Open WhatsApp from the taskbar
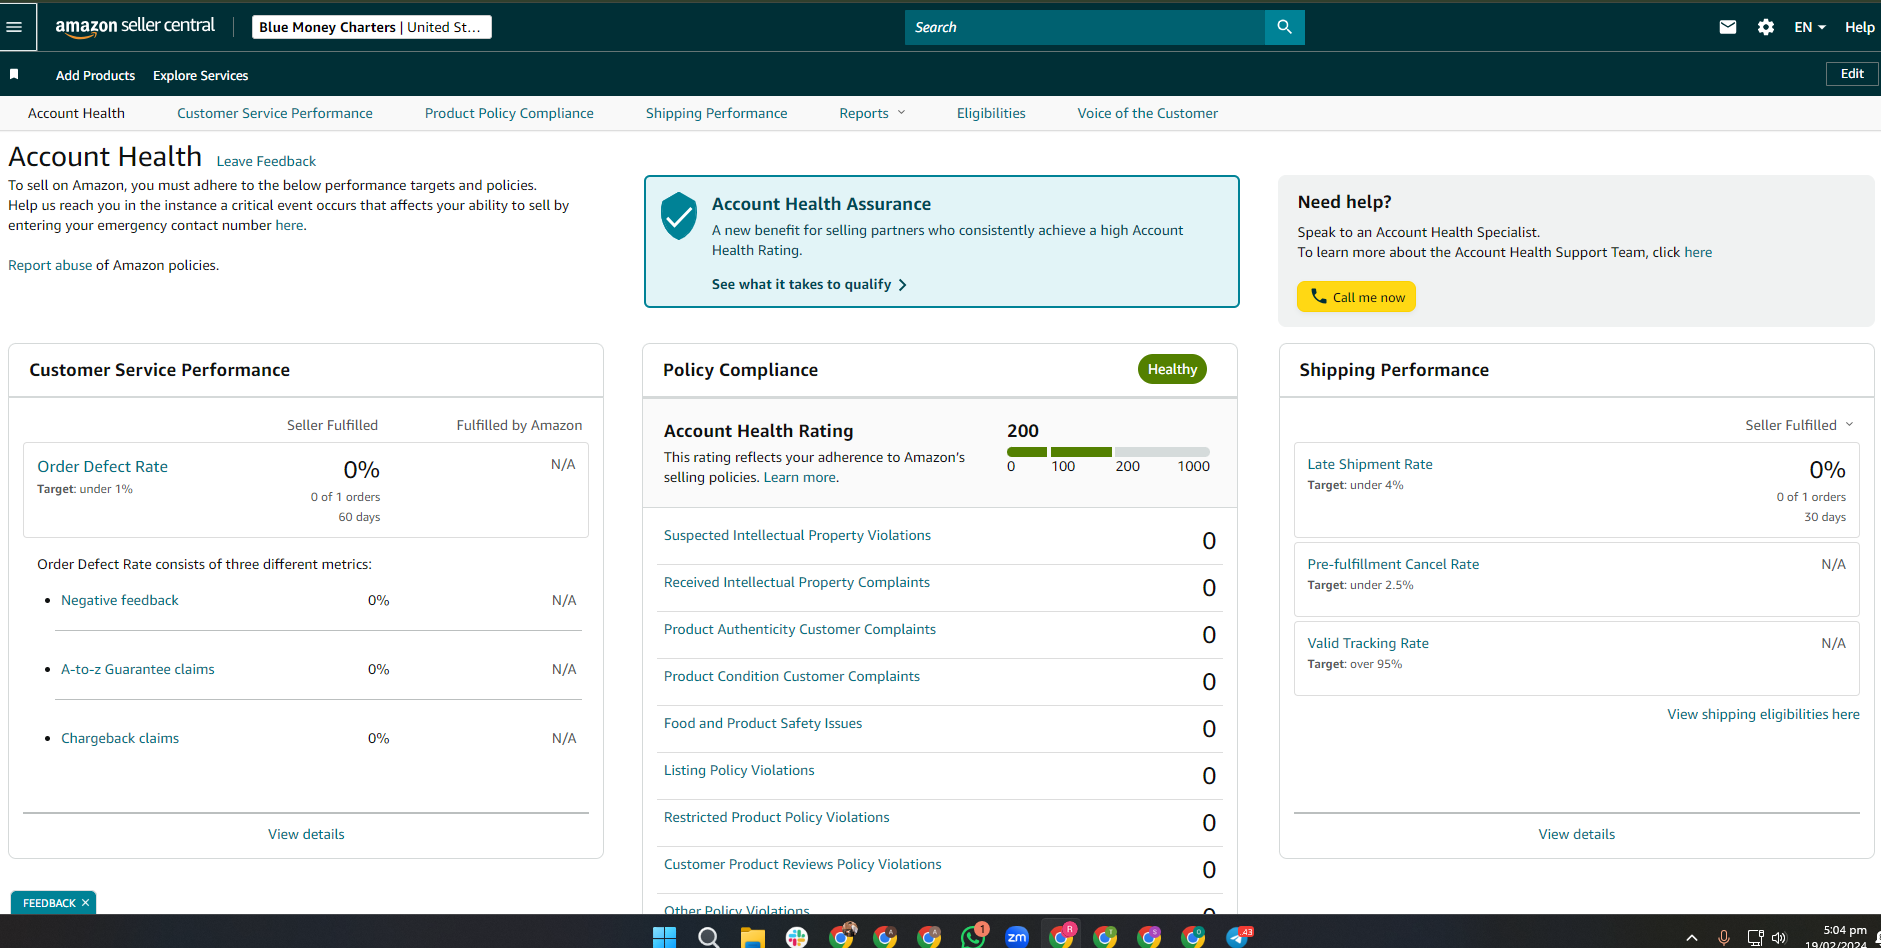Screen dimensions: 1881x948 [x=972, y=937]
